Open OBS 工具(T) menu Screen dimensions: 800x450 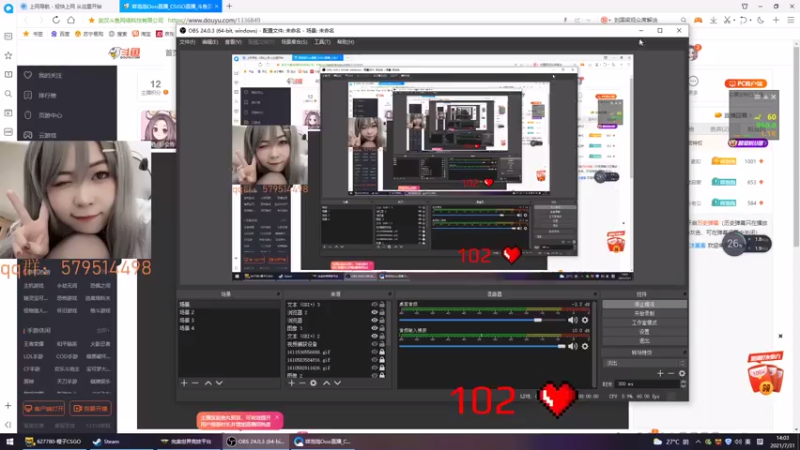click(x=322, y=42)
